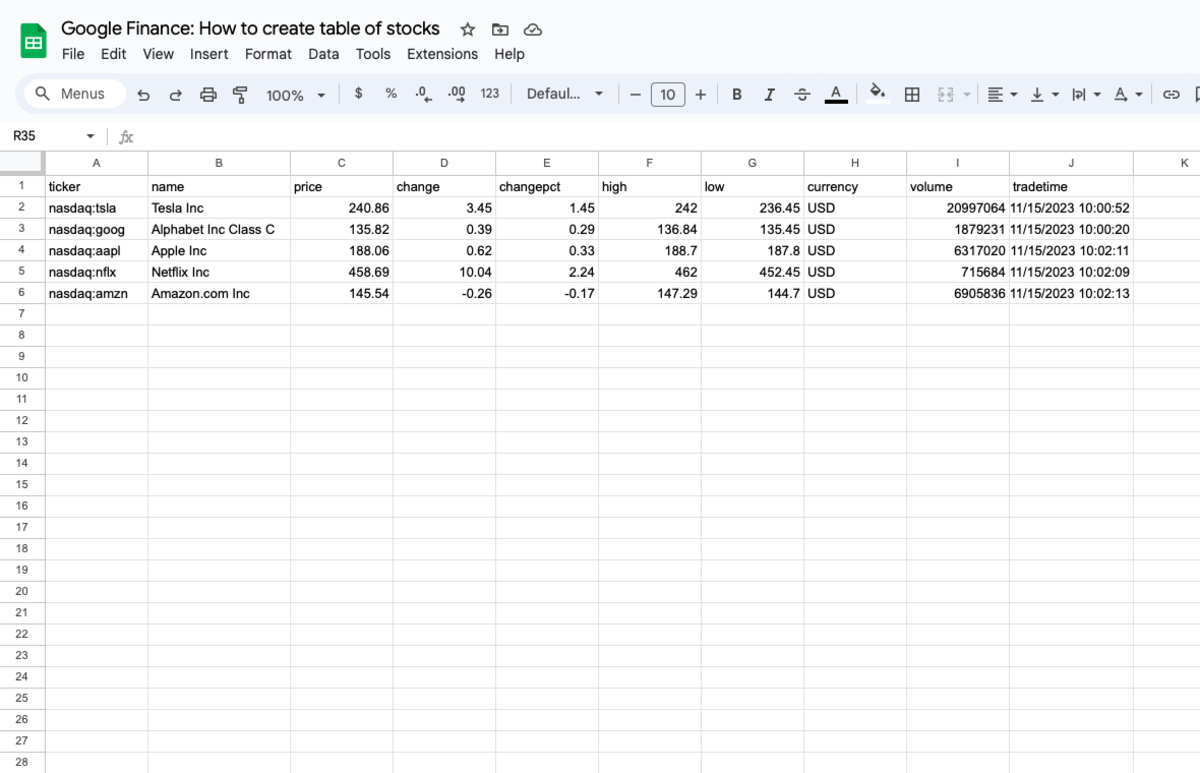1200x773 pixels.
Task: Open the fill color picker
Action: click(x=877, y=93)
